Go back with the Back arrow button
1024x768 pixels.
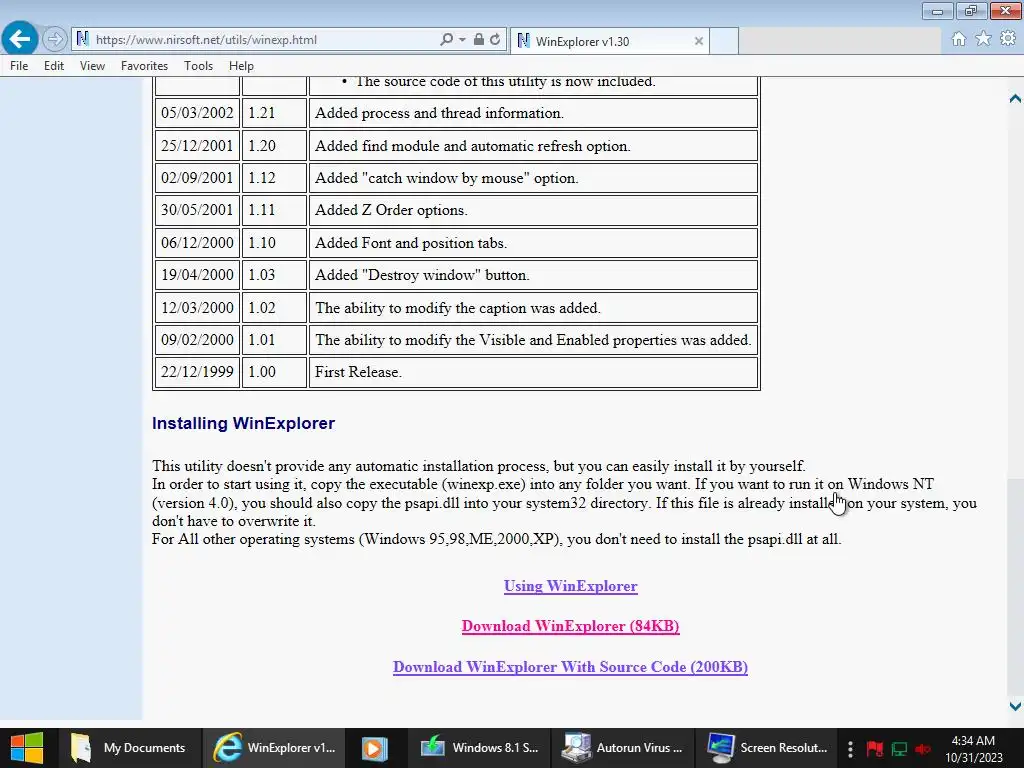tap(20, 39)
